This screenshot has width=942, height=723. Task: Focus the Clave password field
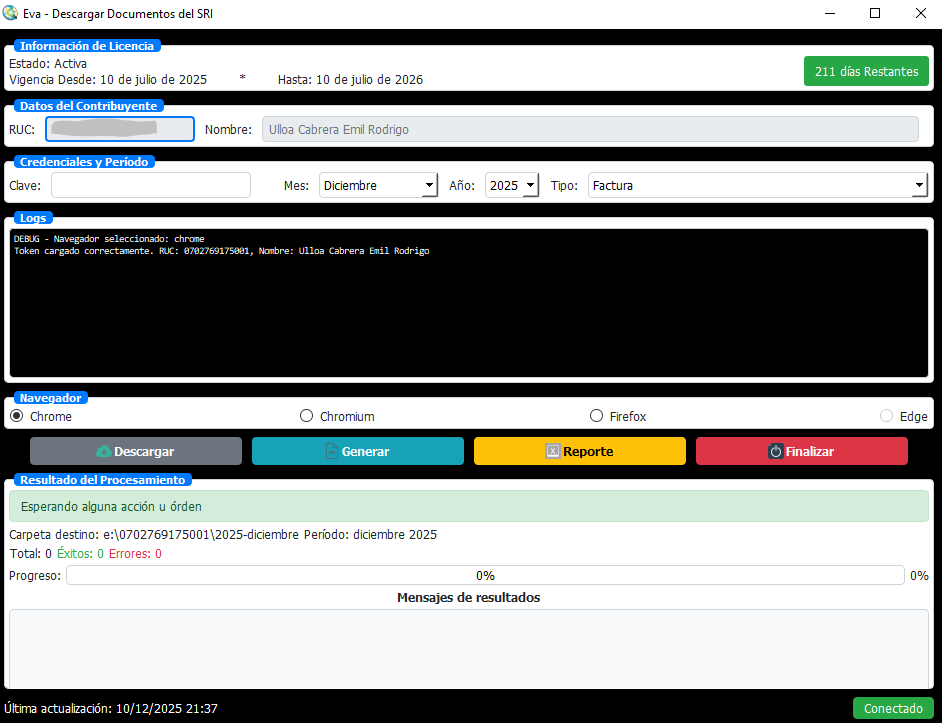pyautogui.click(x=151, y=185)
